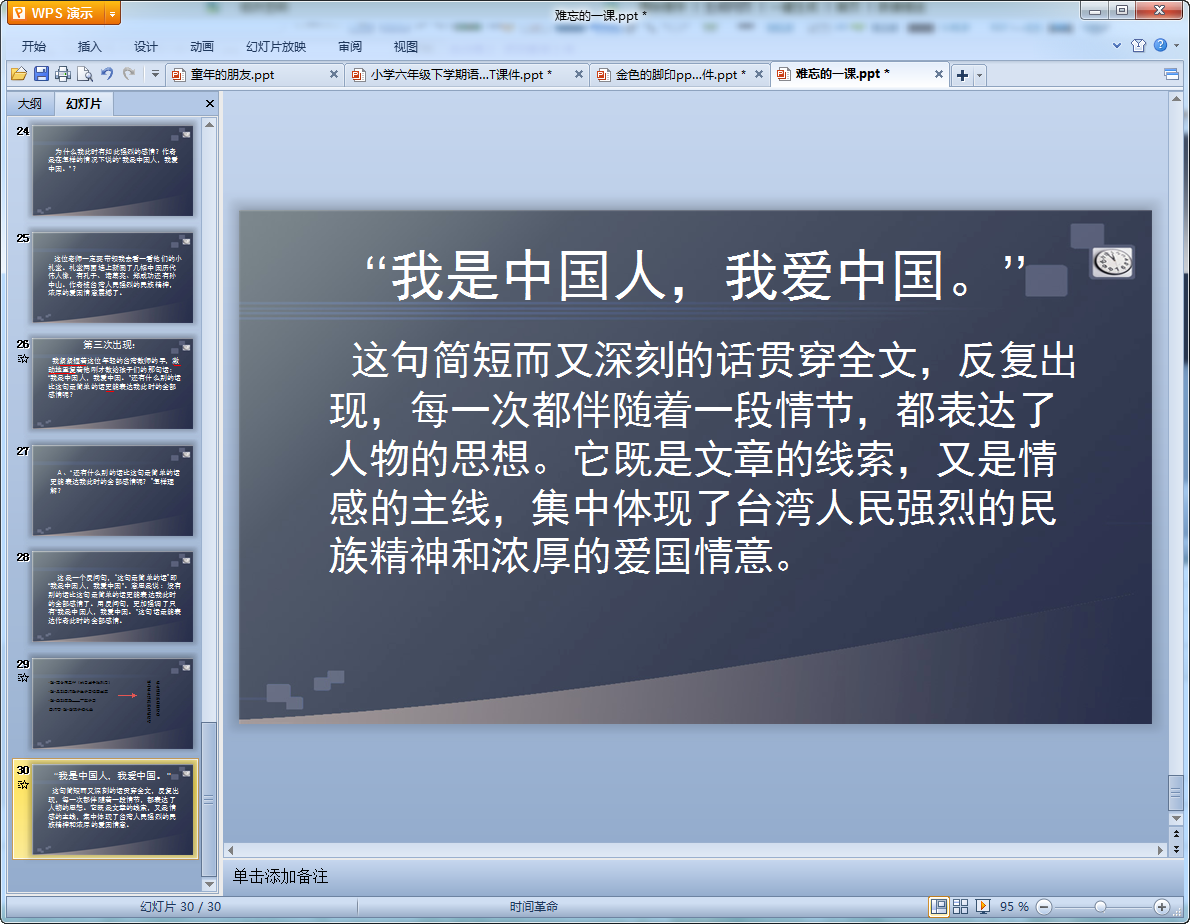Click the slide body paragraph text
The image size is (1190, 924).
(x=702, y=457)
